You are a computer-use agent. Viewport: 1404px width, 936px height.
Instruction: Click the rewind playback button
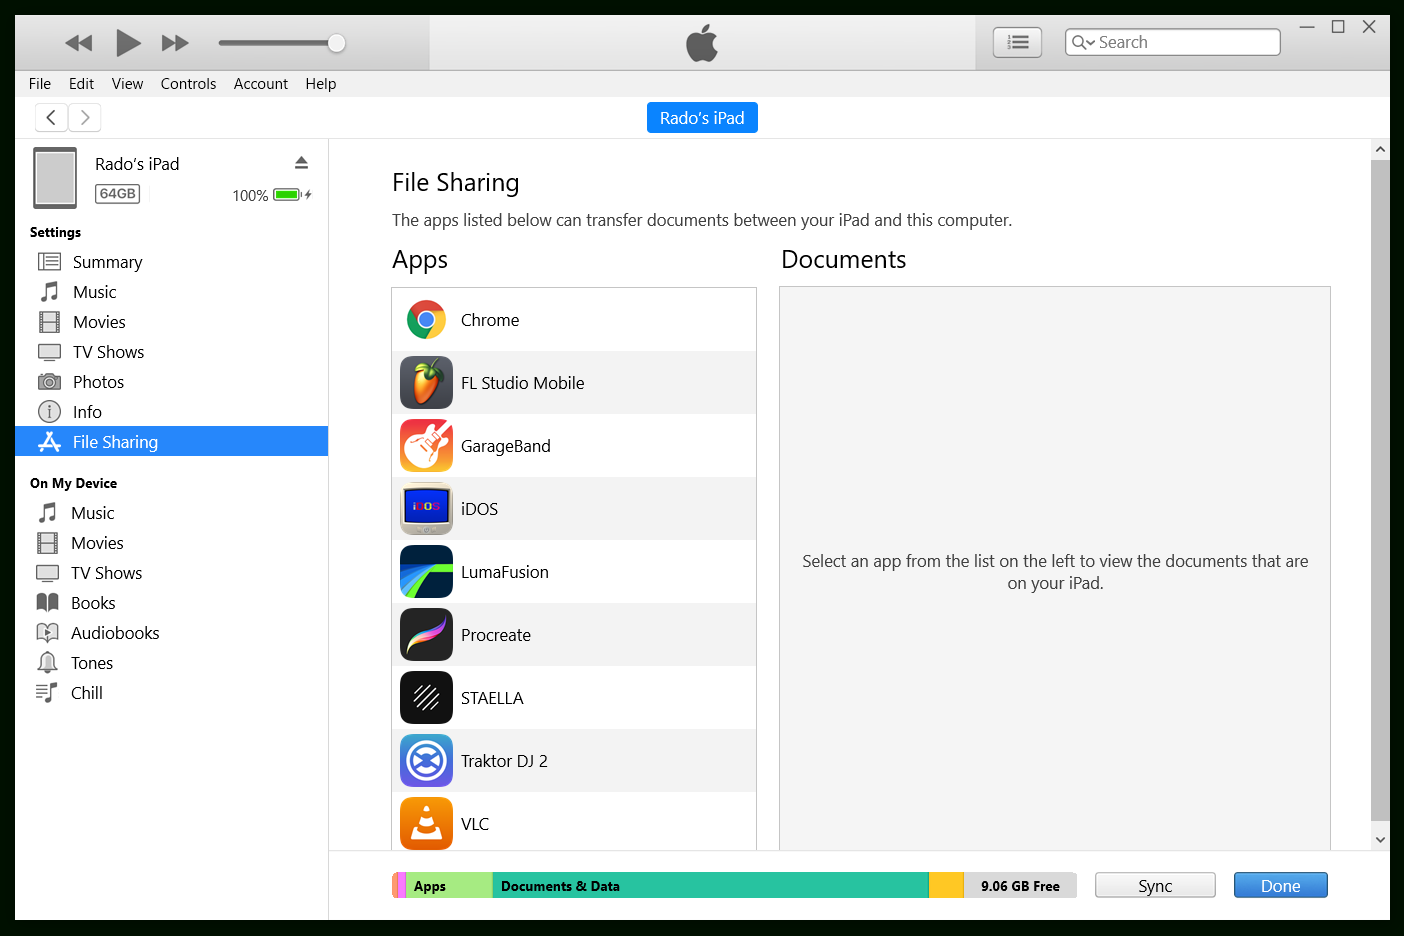click(x=78, y=43)
